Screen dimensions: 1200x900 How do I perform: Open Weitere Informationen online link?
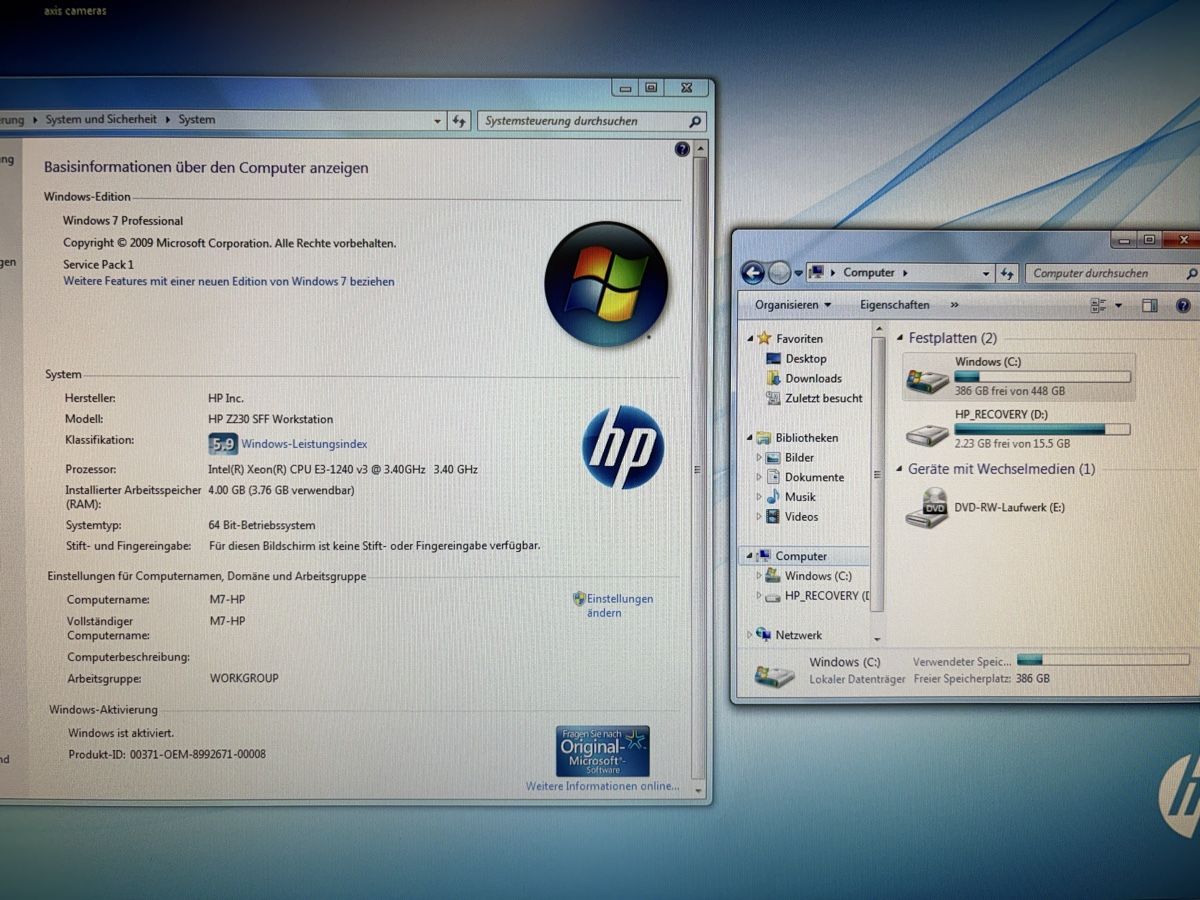[602, 787]
